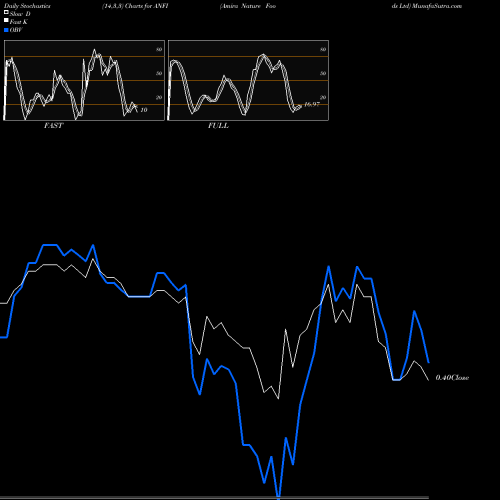Screen dimensions: 500x500
Task: Click the '(14,3,3) Charts for ANFI' heading
Action: (135, 6)
